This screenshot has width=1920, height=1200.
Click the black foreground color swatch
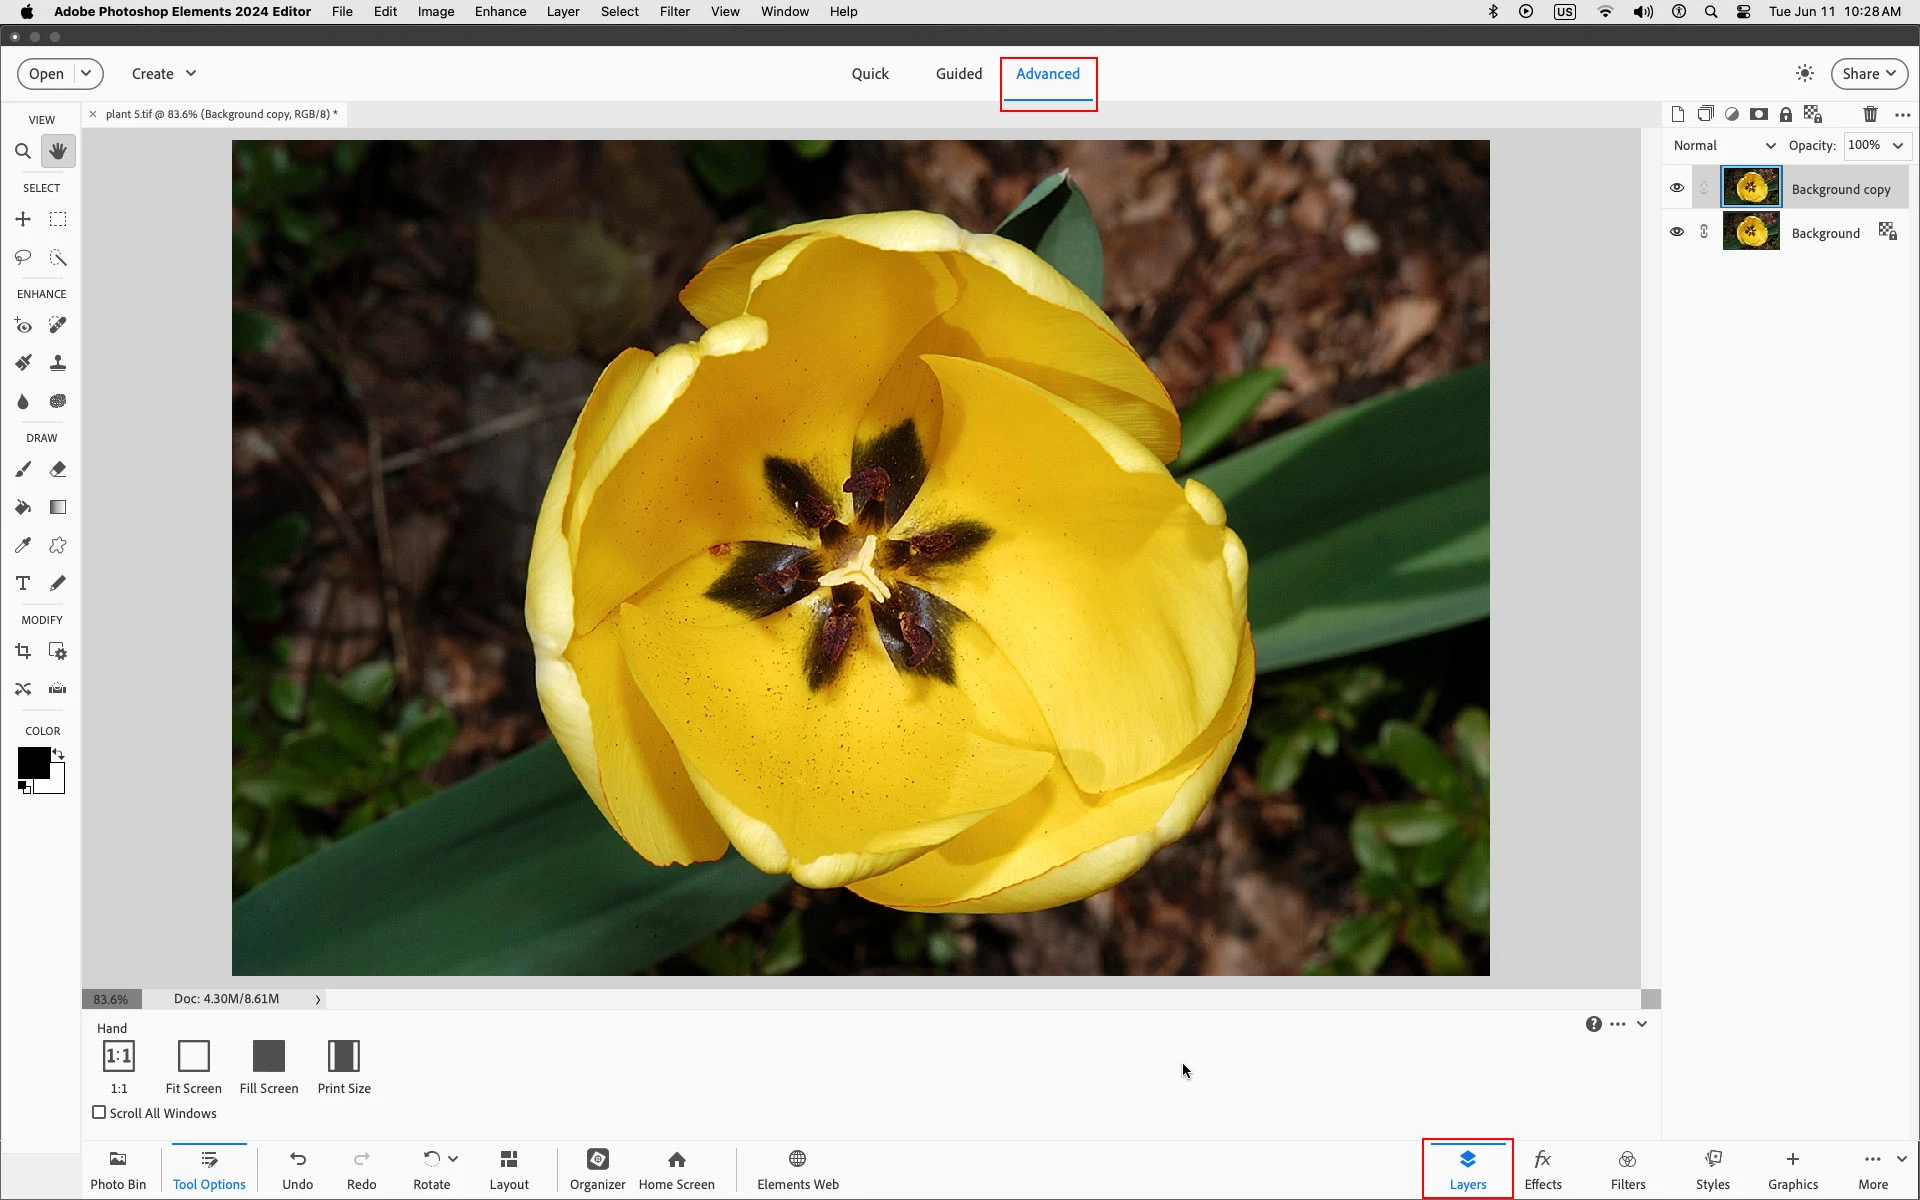pos(32,762)
